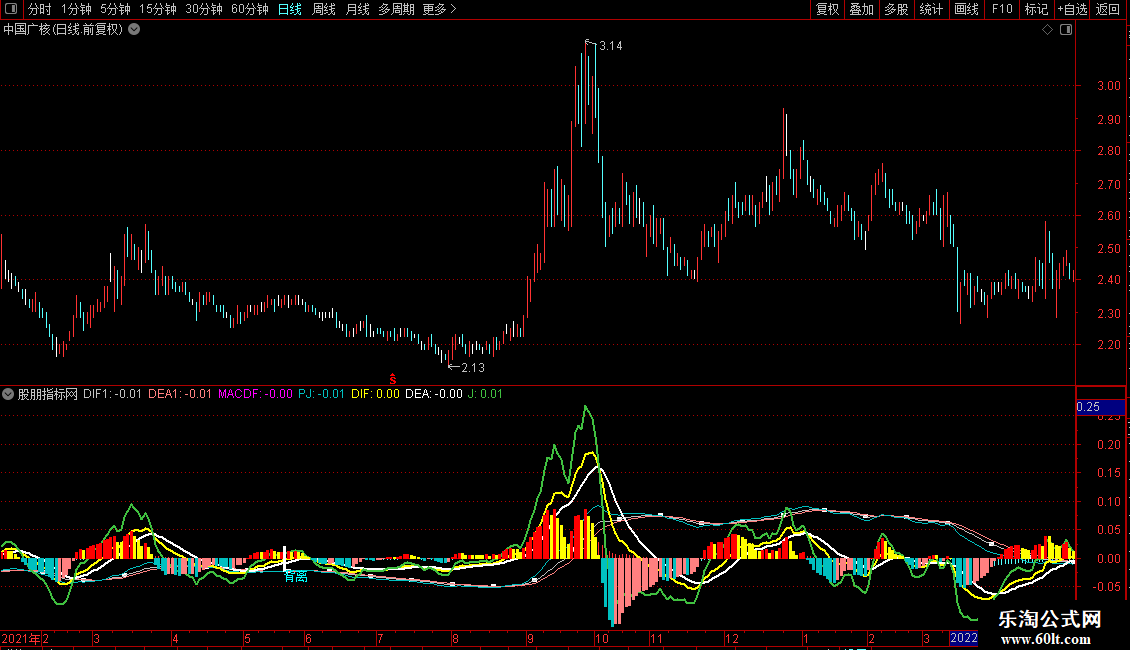Switch to 周线 weekly chart
Screen dimensions: 1130x650
tap(324, 9)
